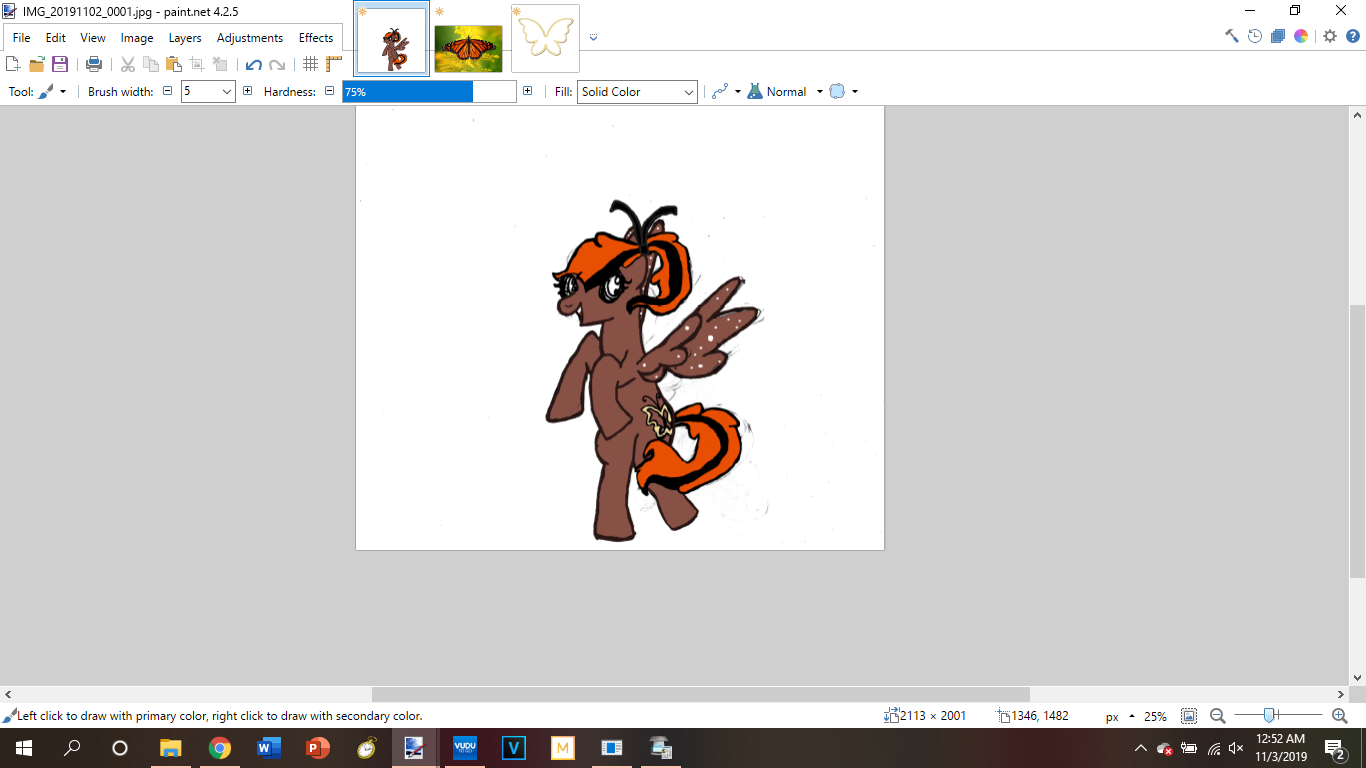Click the Print icon
This screenshot has width=1366, height=768.
pyautogui.click(x=94, y=64)
